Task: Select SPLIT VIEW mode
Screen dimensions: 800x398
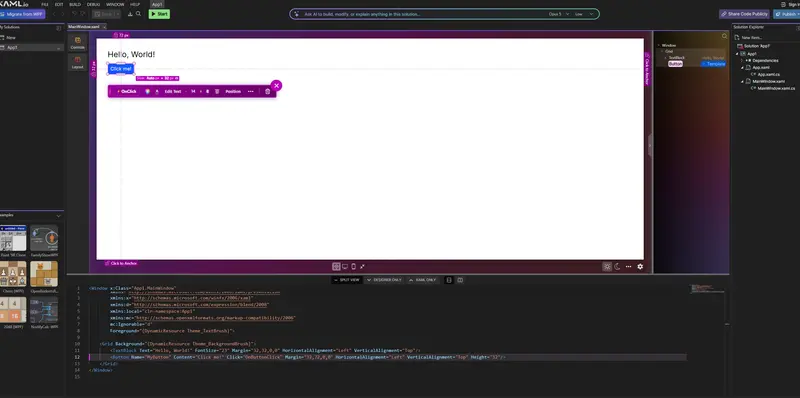Action: click(347, 280)
